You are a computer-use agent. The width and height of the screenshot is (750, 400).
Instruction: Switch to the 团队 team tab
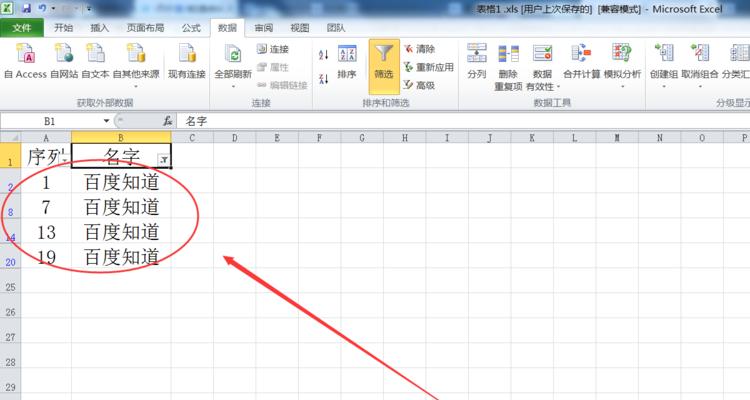click(336, 28)
